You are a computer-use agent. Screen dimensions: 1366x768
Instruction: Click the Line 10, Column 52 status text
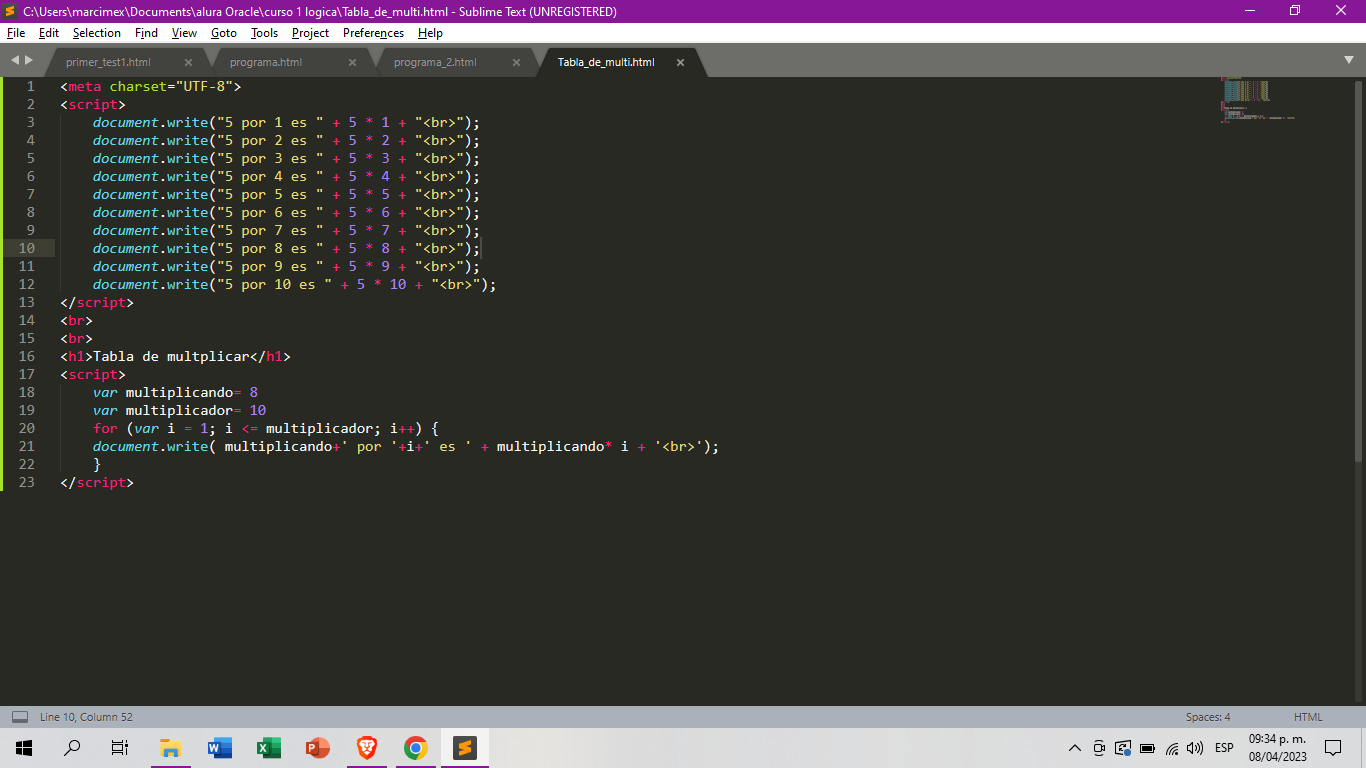tap(86, 717)
